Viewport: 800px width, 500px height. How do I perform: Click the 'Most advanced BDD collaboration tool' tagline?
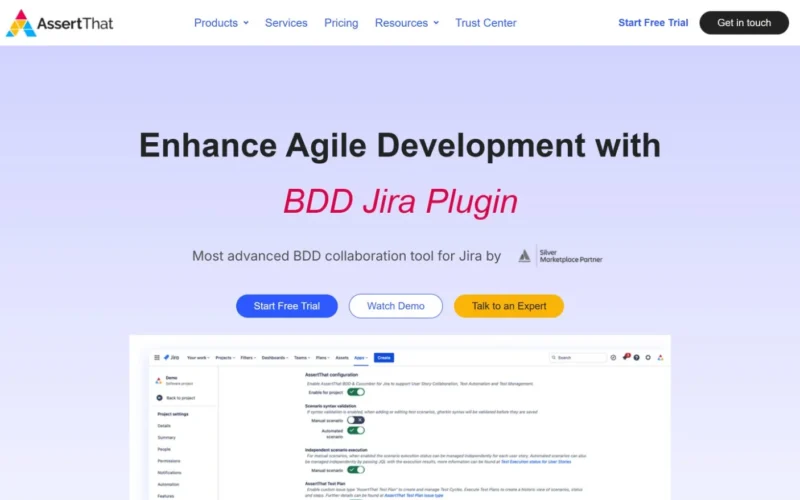click(x=346, y=256)
